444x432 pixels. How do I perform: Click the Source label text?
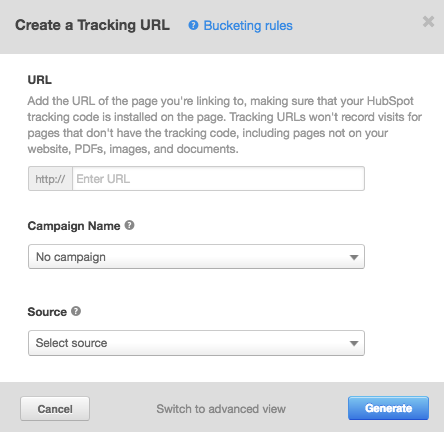coord(47,312)
